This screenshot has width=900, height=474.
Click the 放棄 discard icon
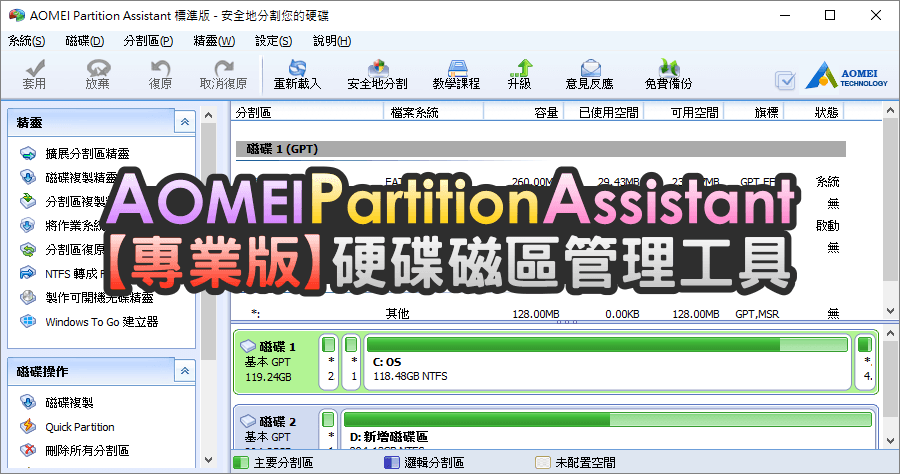[98, 68]
